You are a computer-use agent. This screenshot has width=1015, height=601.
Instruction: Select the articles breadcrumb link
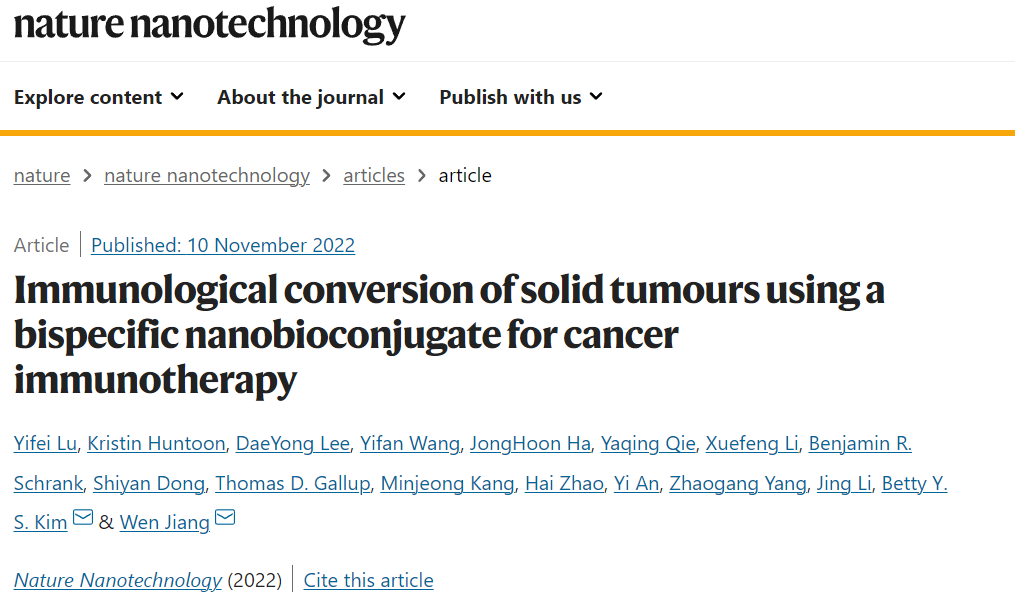coord(374,176)
